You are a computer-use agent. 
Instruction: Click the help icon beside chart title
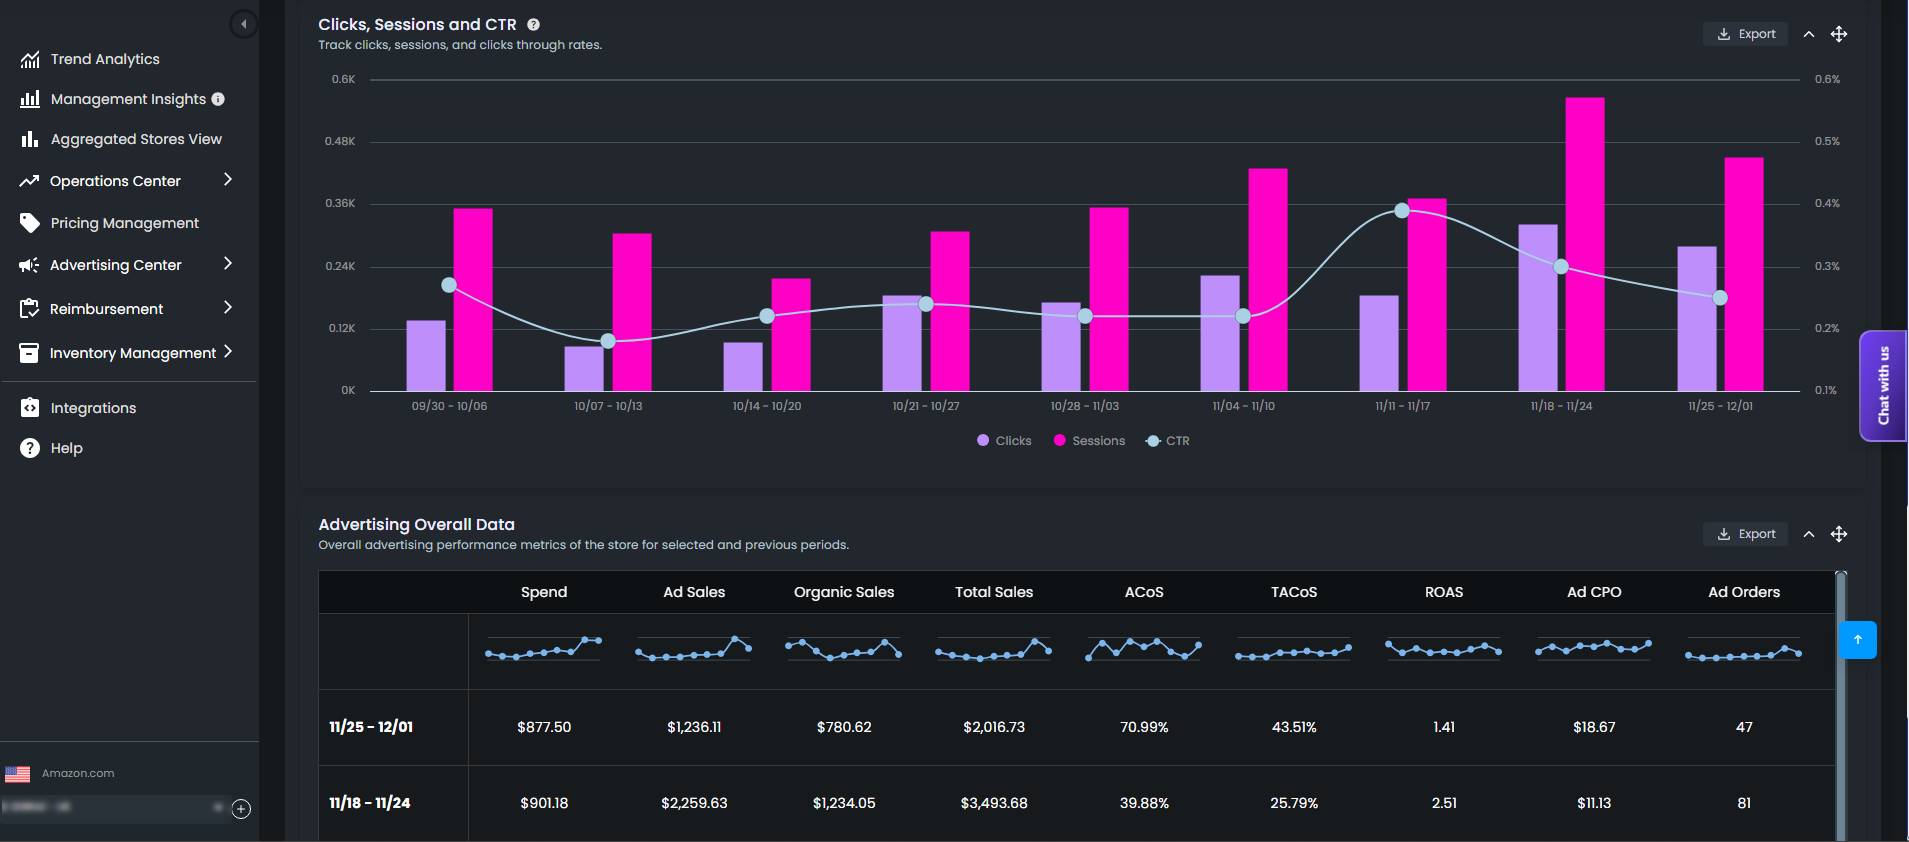[x=533, y=25]
